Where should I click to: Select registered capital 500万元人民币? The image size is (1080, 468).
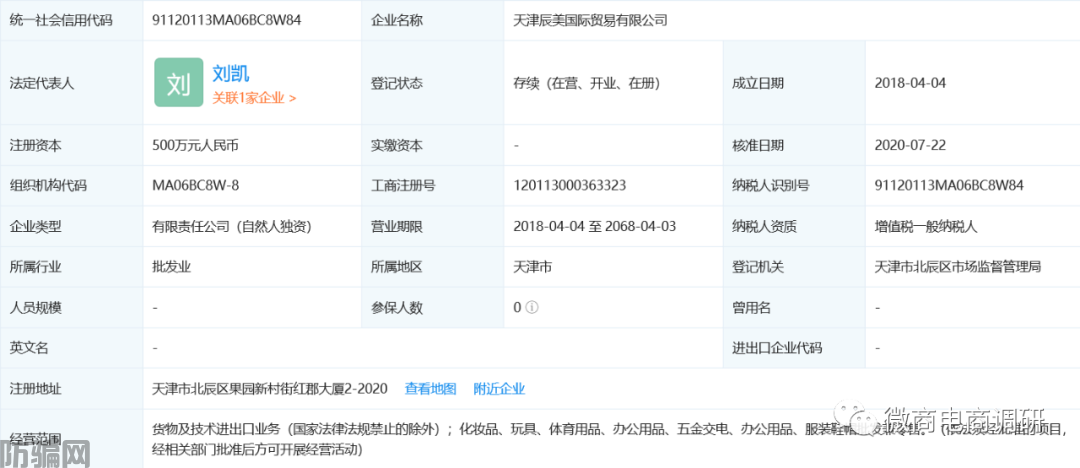(x=196, y=145)
